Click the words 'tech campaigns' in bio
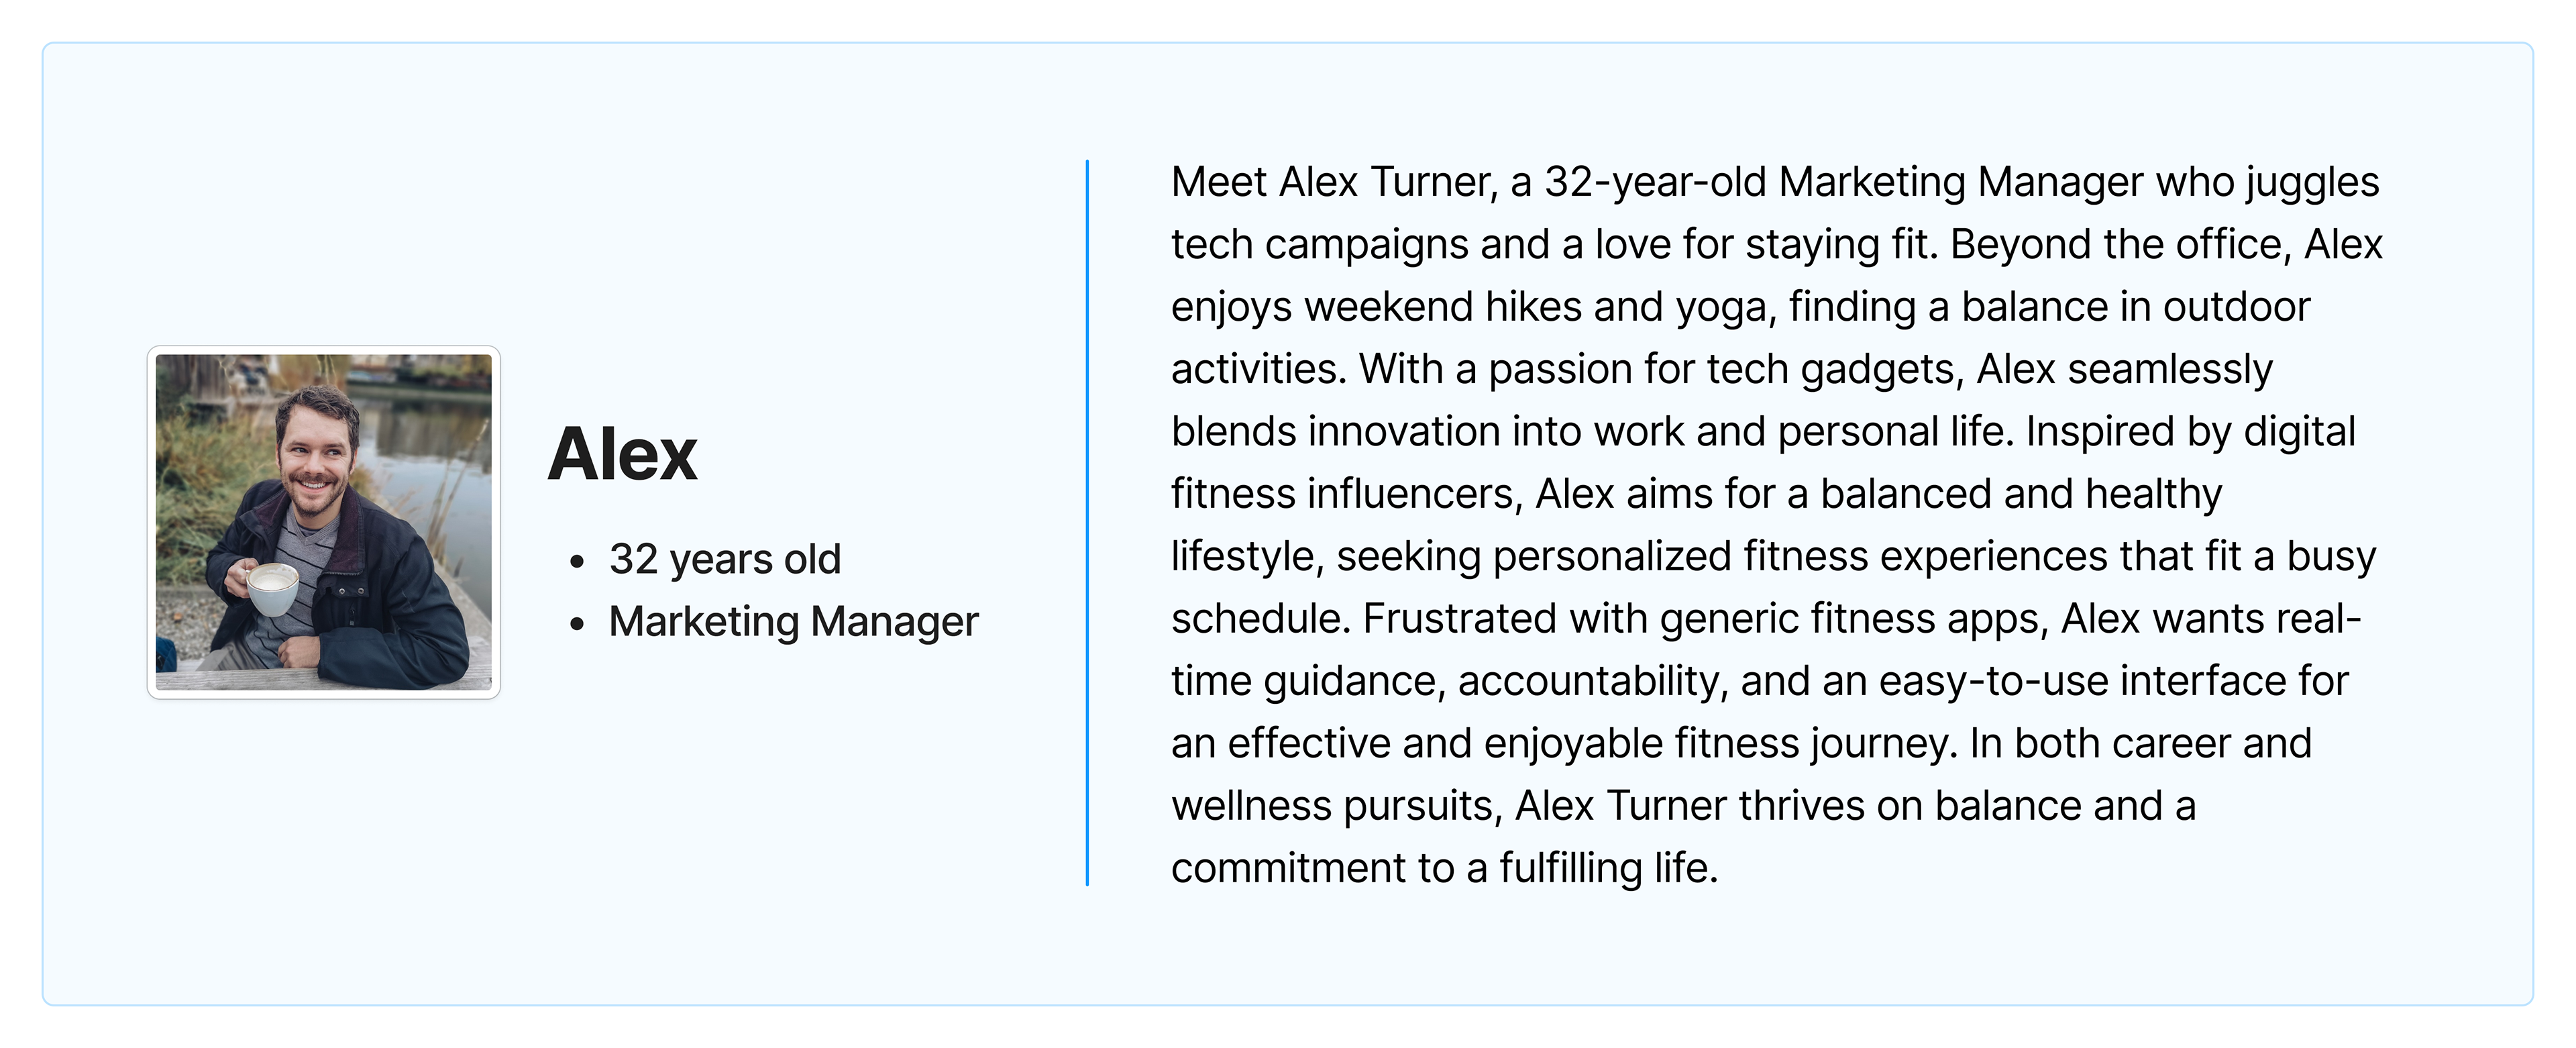2576x1048 pixels. pyautogui.click(x=1319, y=245)
